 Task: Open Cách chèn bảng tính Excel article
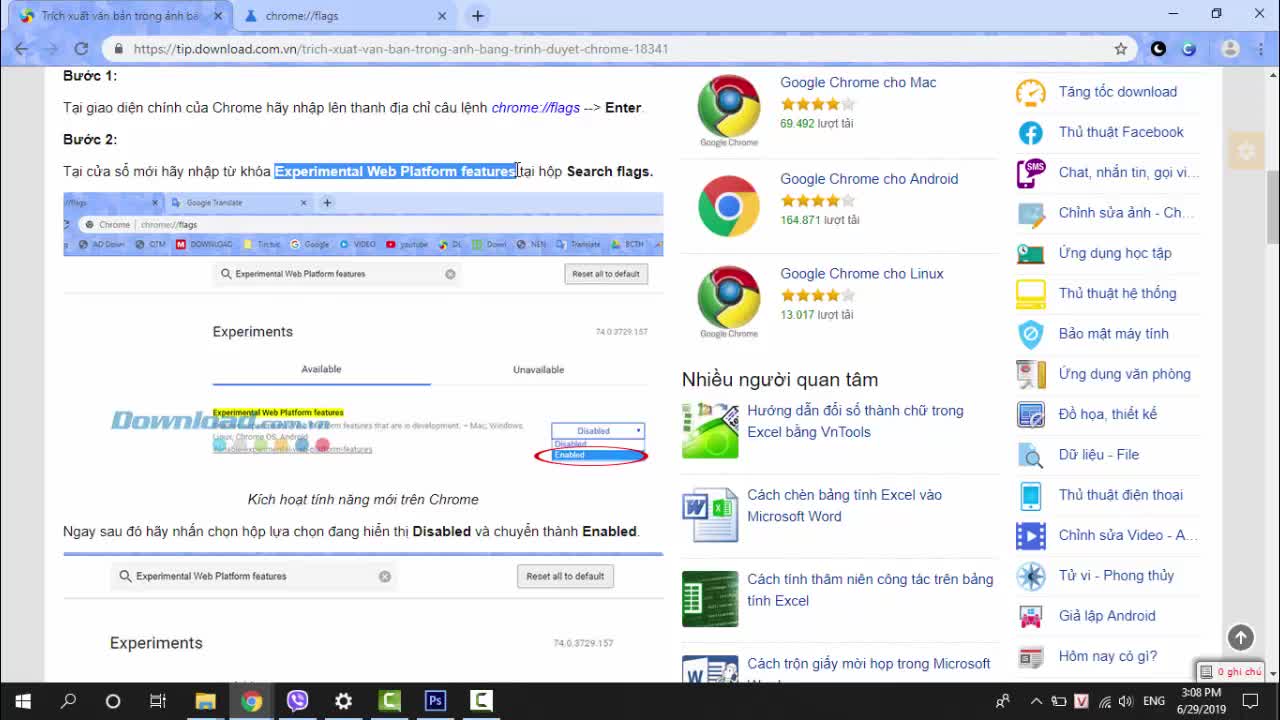(x=845, y=505)
